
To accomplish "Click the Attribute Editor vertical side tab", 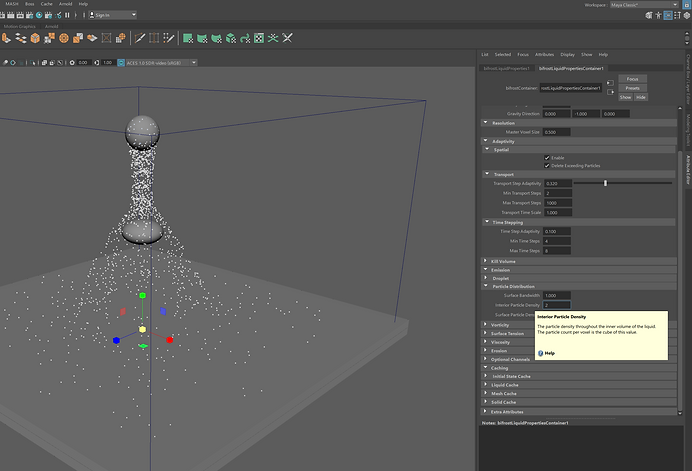I will pyautogui.click(x=688, y=170).
